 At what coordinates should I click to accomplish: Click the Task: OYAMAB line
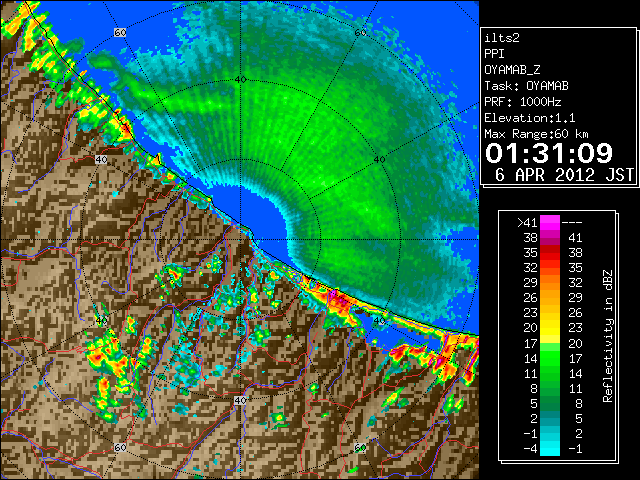tap(527, 86)
